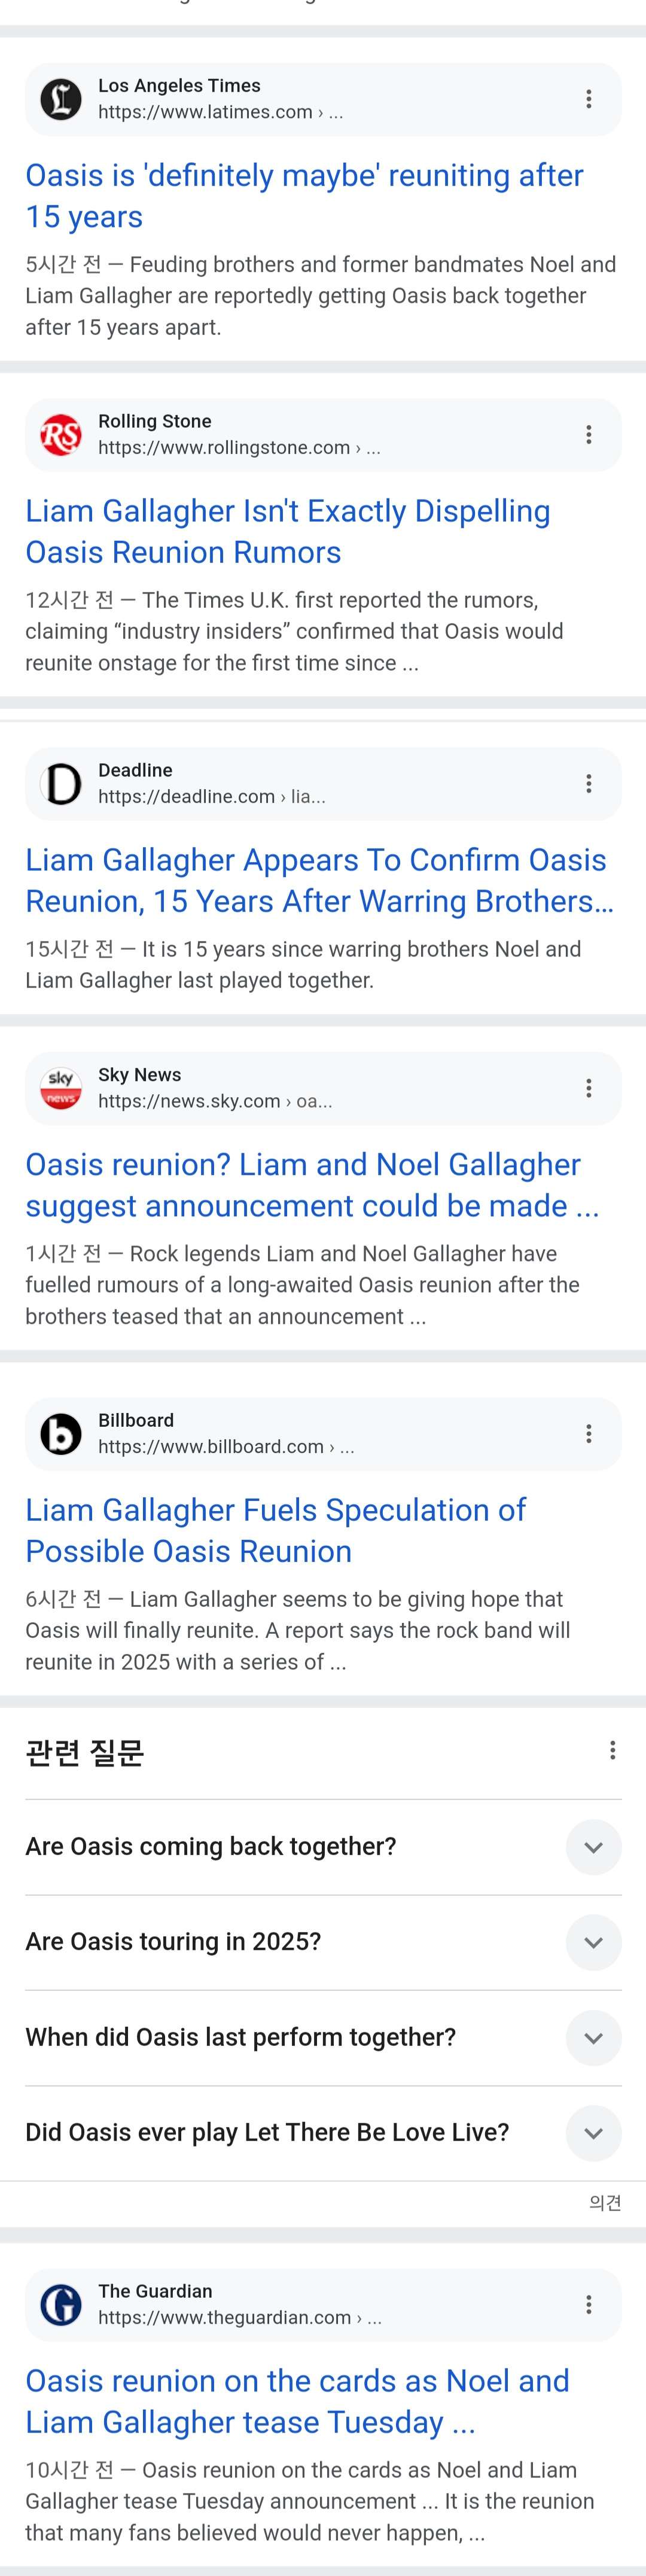This screenshot has height=2576, width=646.
Task: Expand "Are Oasis touring in 2025?" question
Action: 593,1942
